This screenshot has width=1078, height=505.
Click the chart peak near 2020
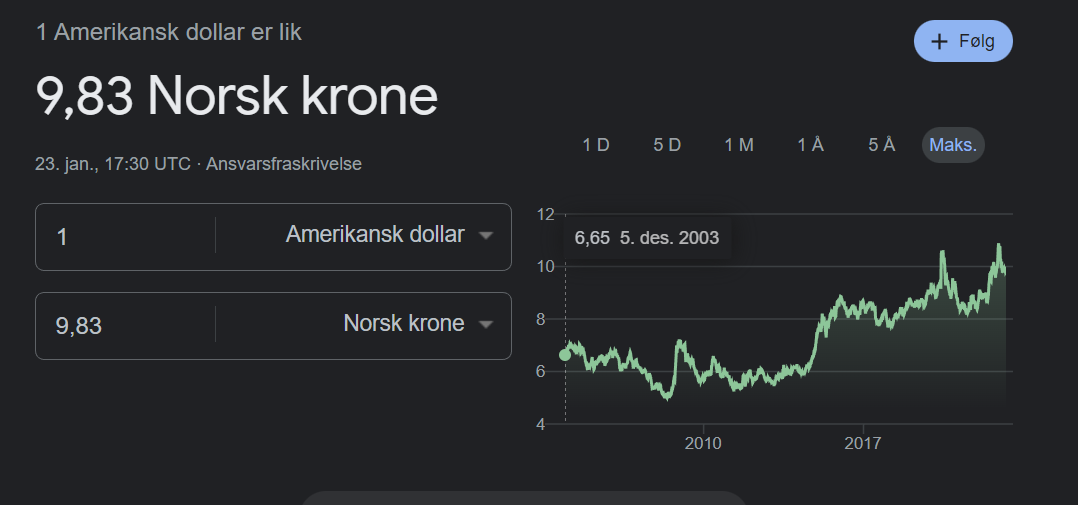(x=942, y=253)
